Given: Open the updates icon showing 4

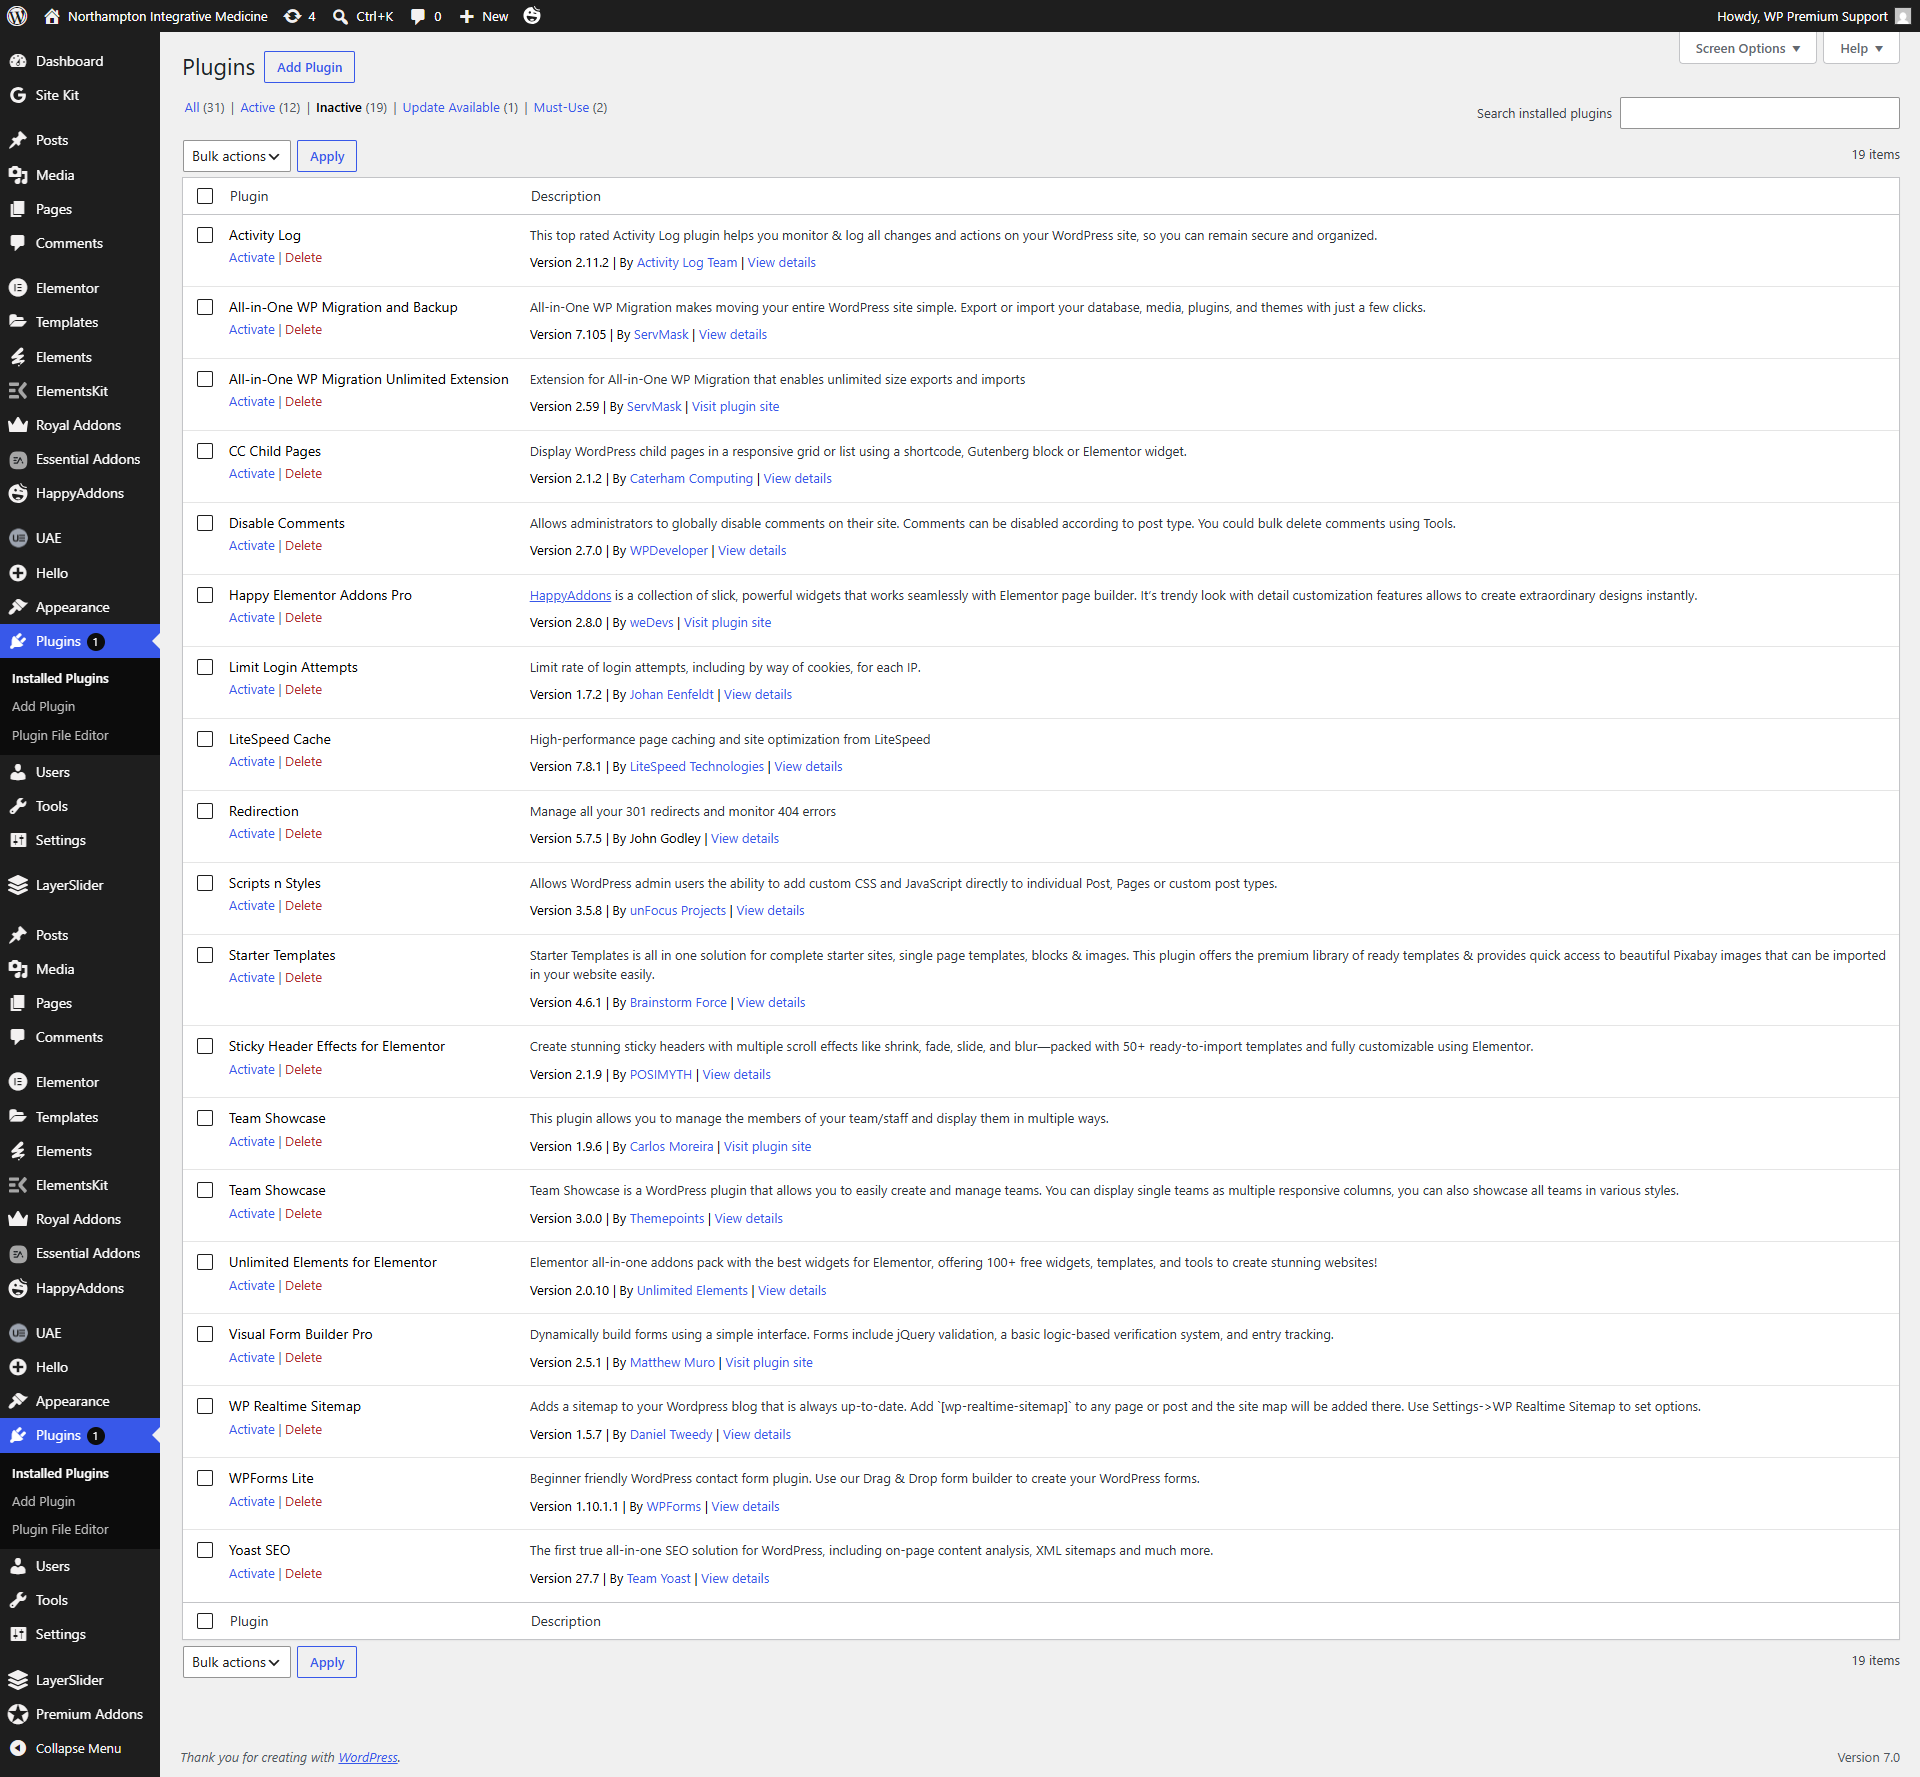Looking at the screenshot, I should pos(292,16).
